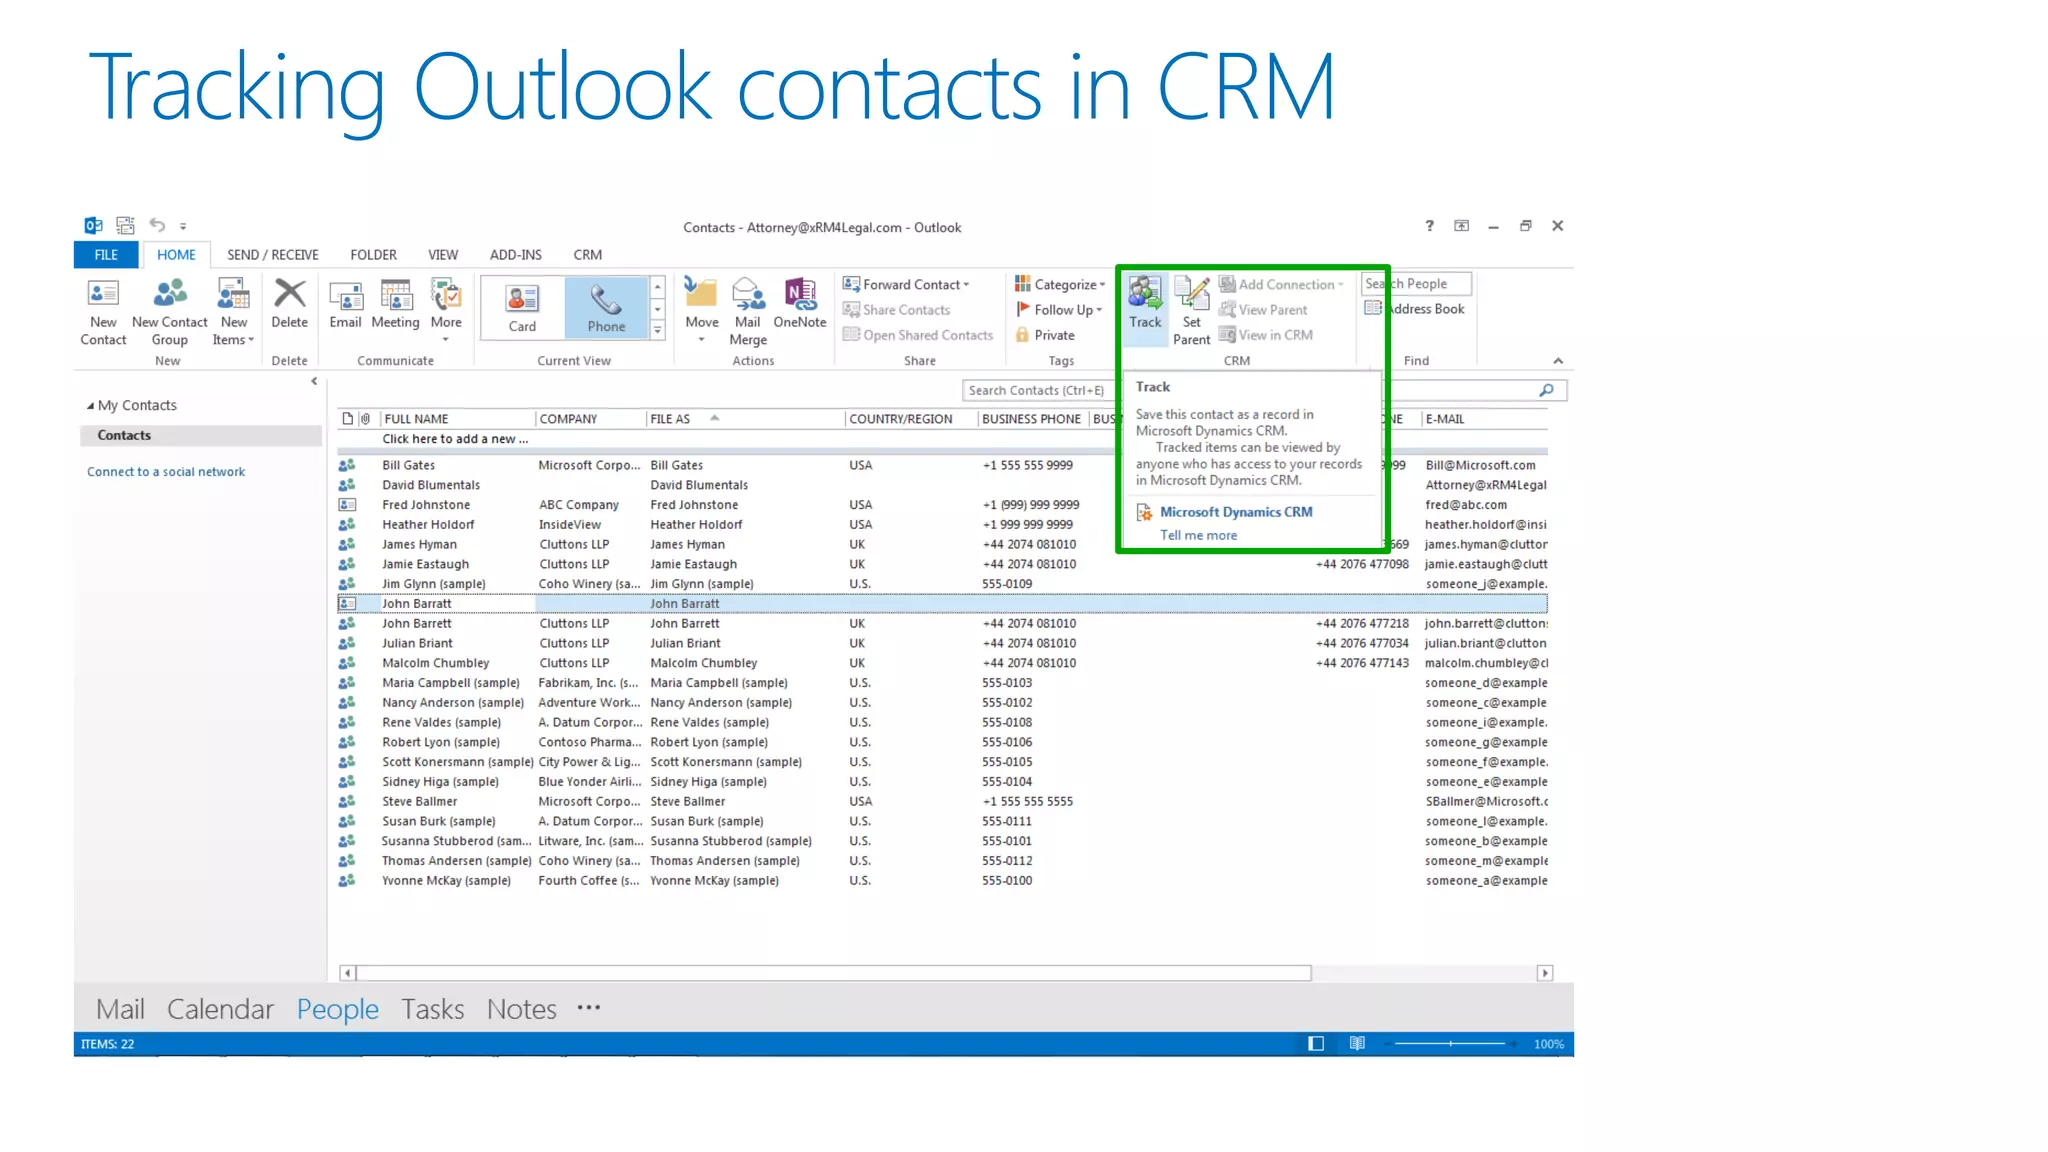Image resolution: width=2048 pixels, height=1152 pixels.
Task: Switch to Reading view in status bar
Action: point(1357,1043)
